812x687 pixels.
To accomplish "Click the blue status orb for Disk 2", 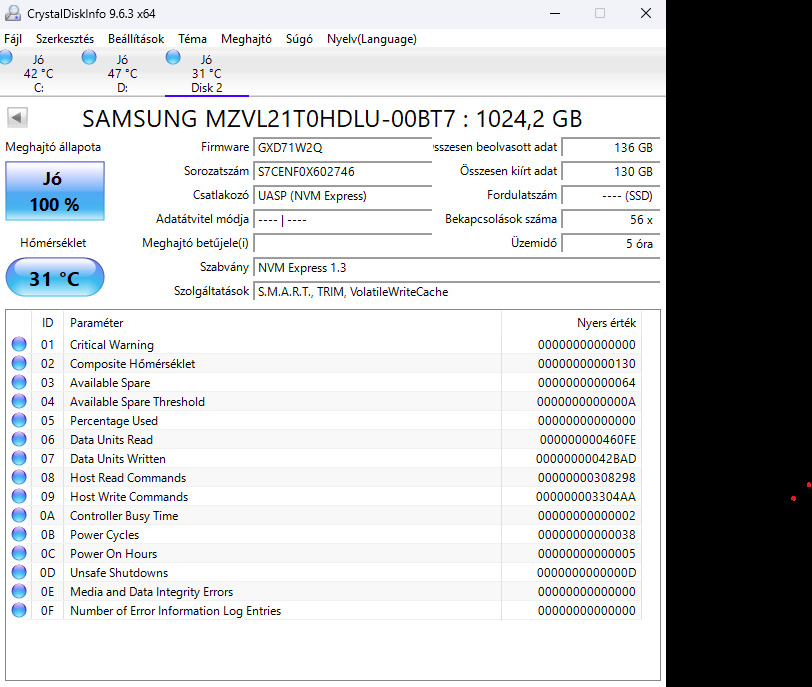I will click(173, 57).
